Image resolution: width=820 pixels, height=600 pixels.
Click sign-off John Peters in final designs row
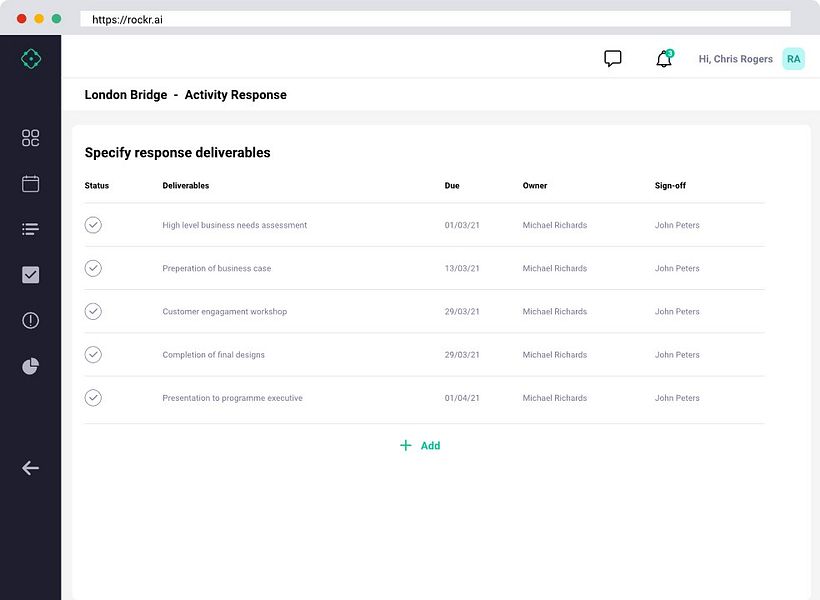[x=677, y=355]
